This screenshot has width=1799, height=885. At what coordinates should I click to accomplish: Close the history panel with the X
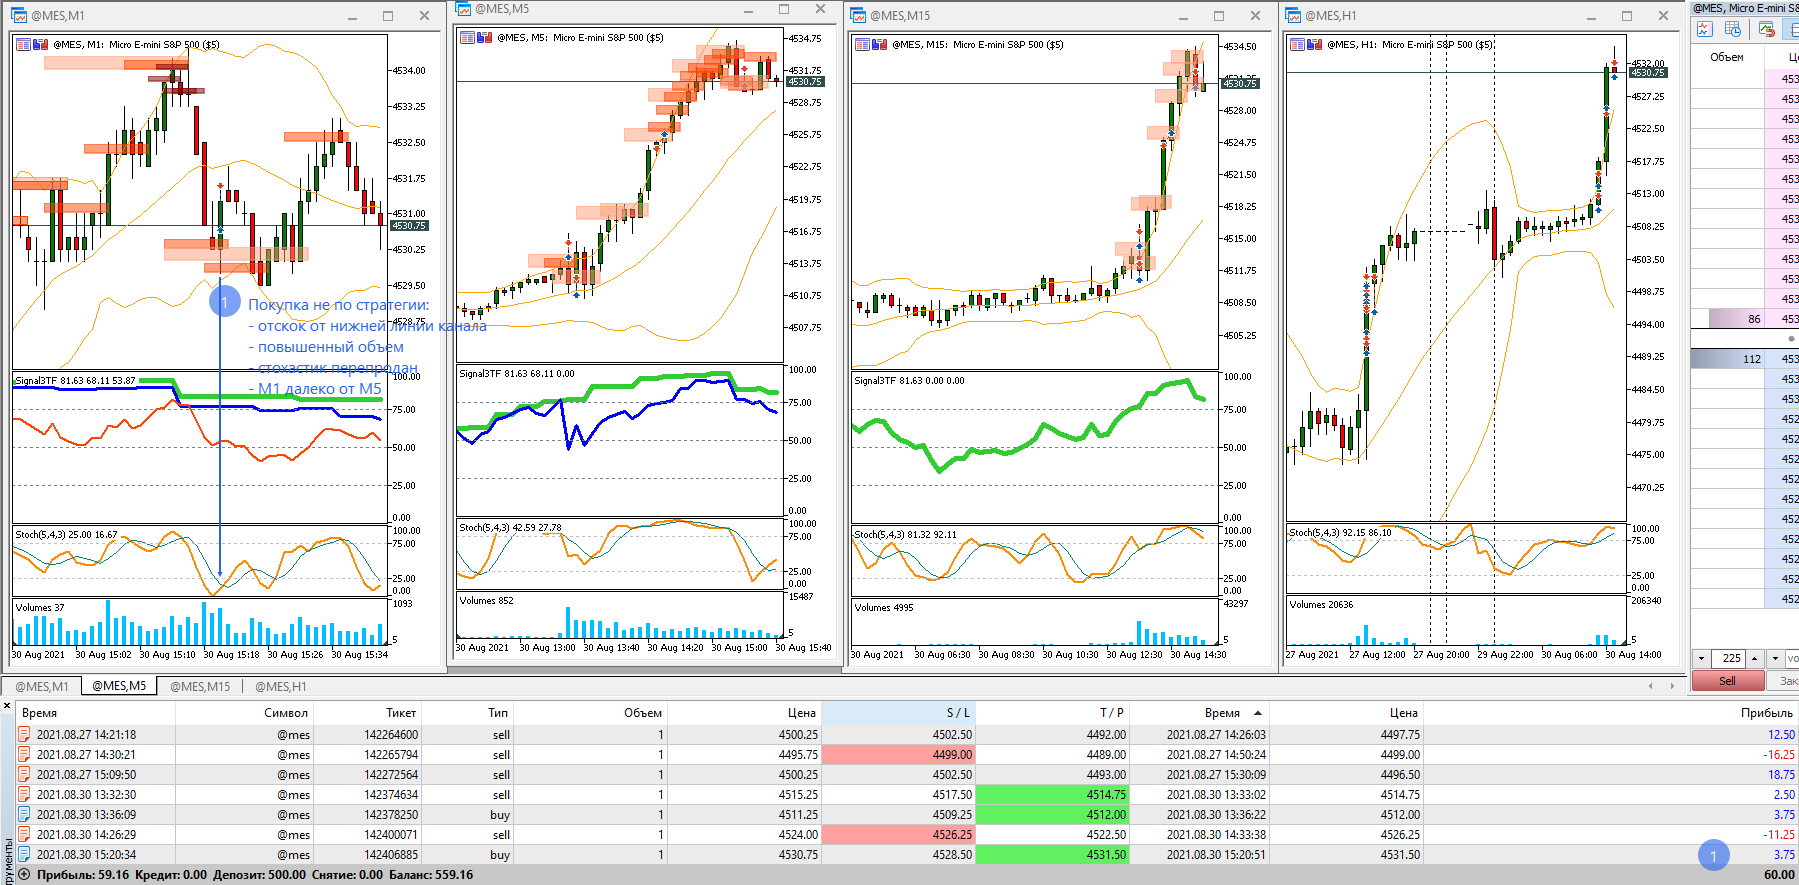pos(7,706)
